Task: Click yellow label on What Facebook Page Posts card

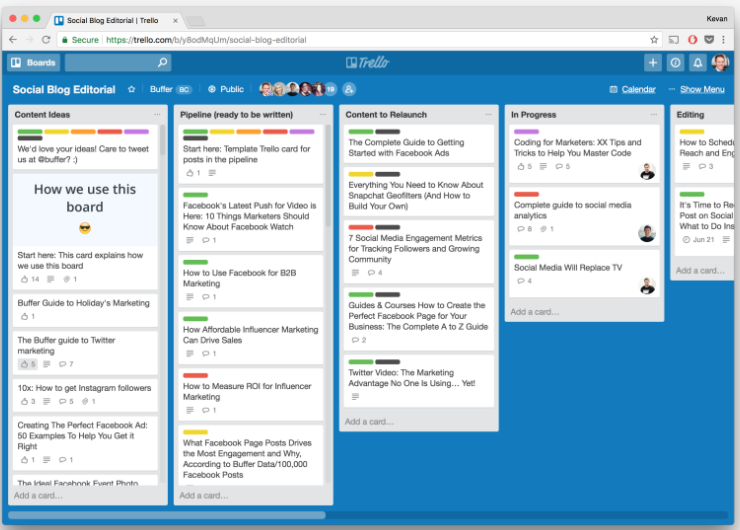Action: click(195, 432)
